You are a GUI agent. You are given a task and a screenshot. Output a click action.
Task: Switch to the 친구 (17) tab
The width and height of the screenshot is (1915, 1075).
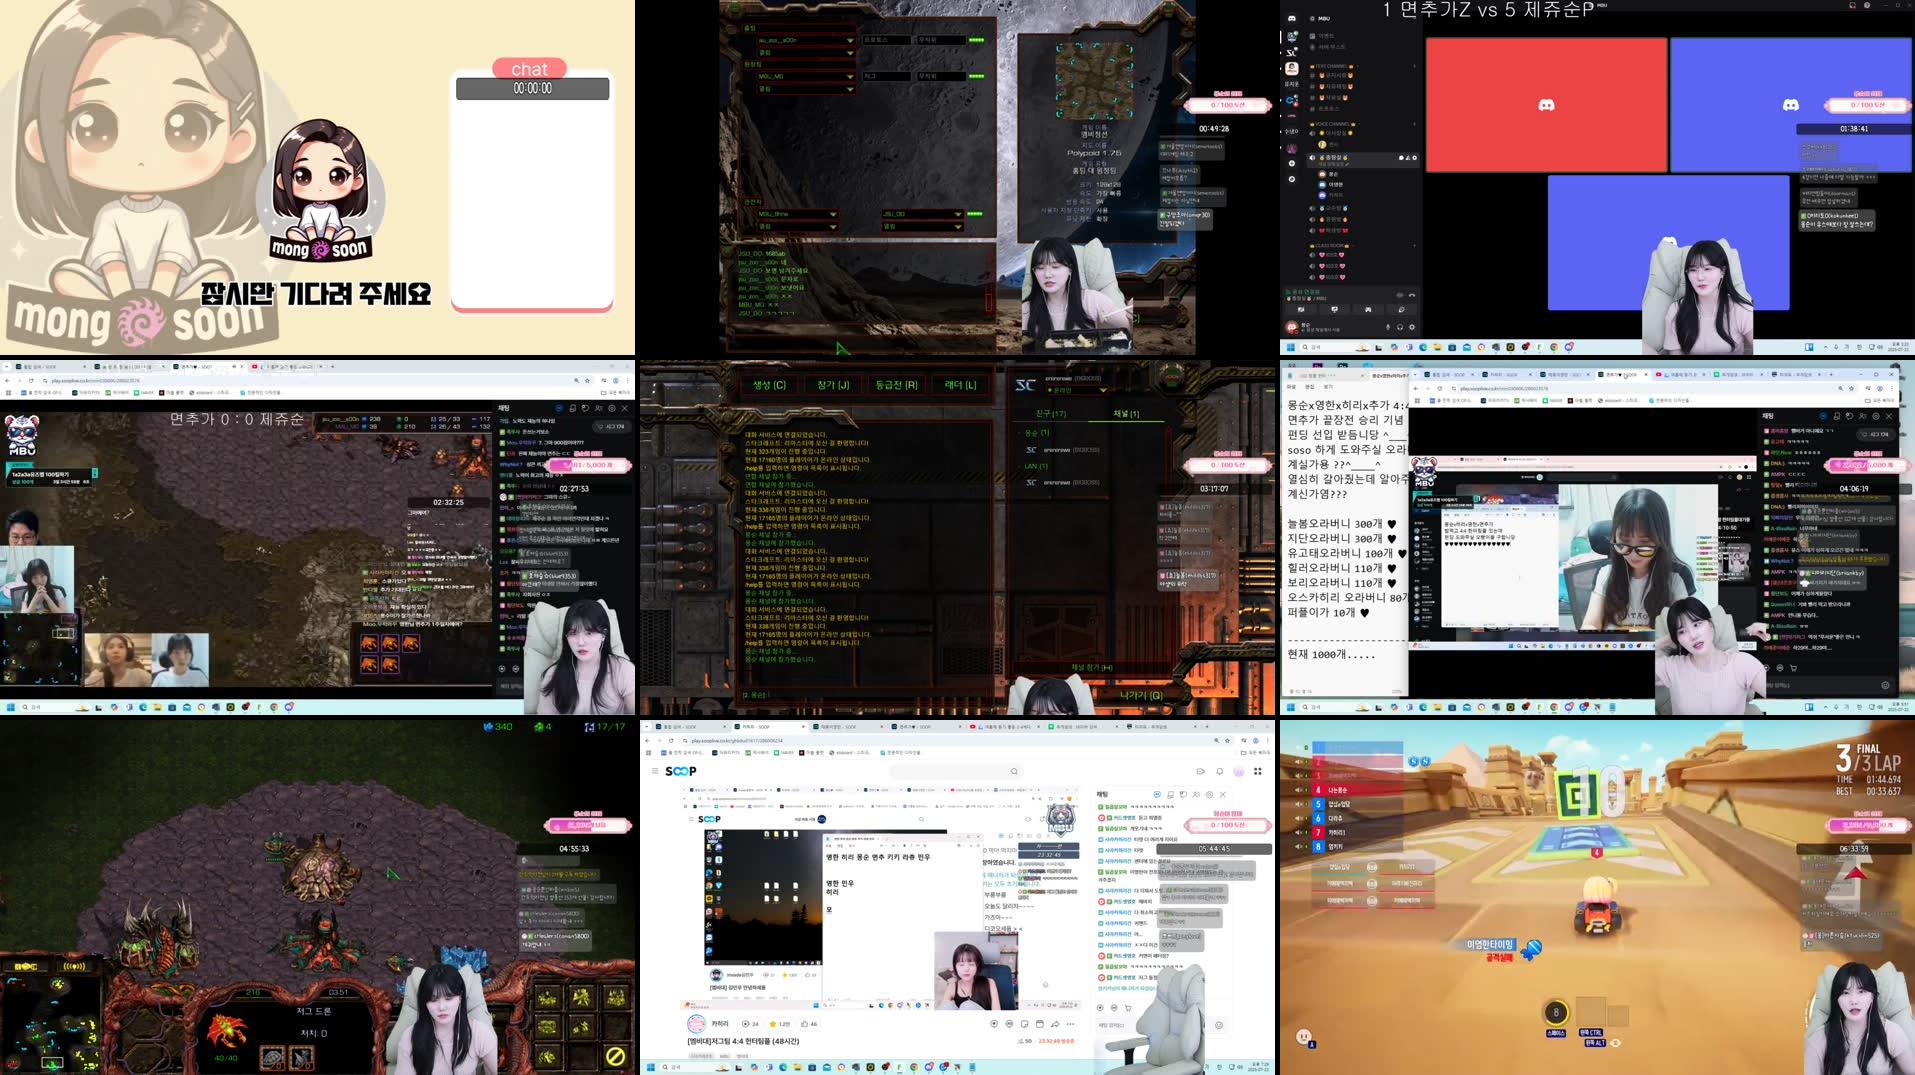[x=1050, y=413]
